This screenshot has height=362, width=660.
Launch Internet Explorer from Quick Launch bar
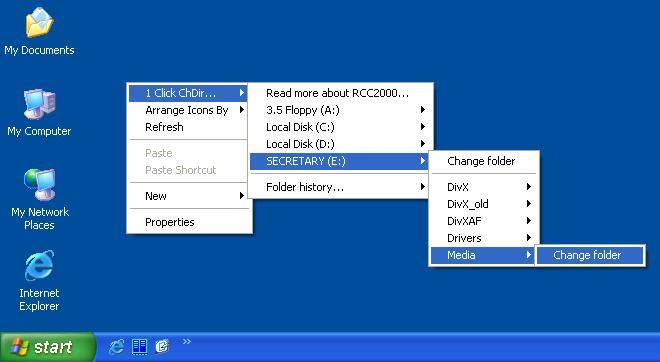(116, 346)
